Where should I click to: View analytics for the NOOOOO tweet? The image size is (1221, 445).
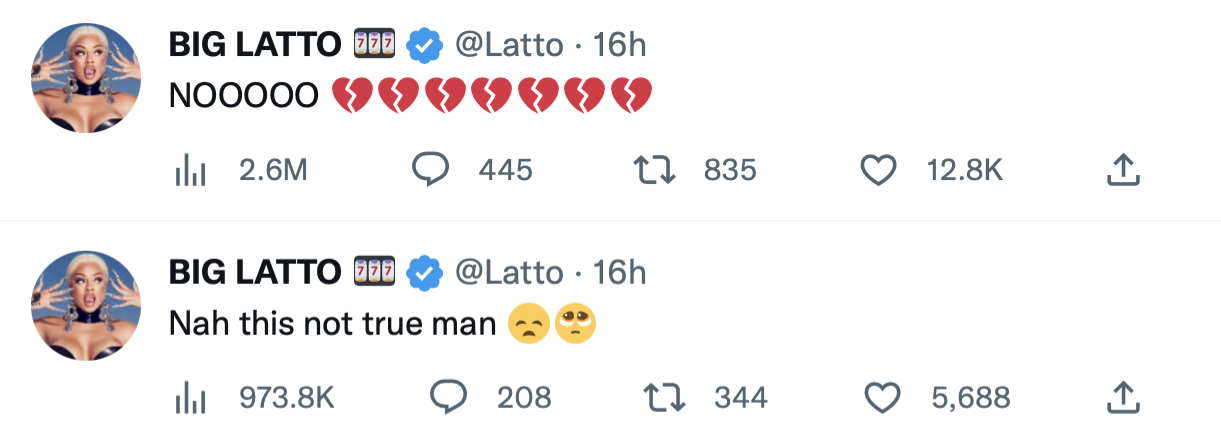click(x=190, y=171)
